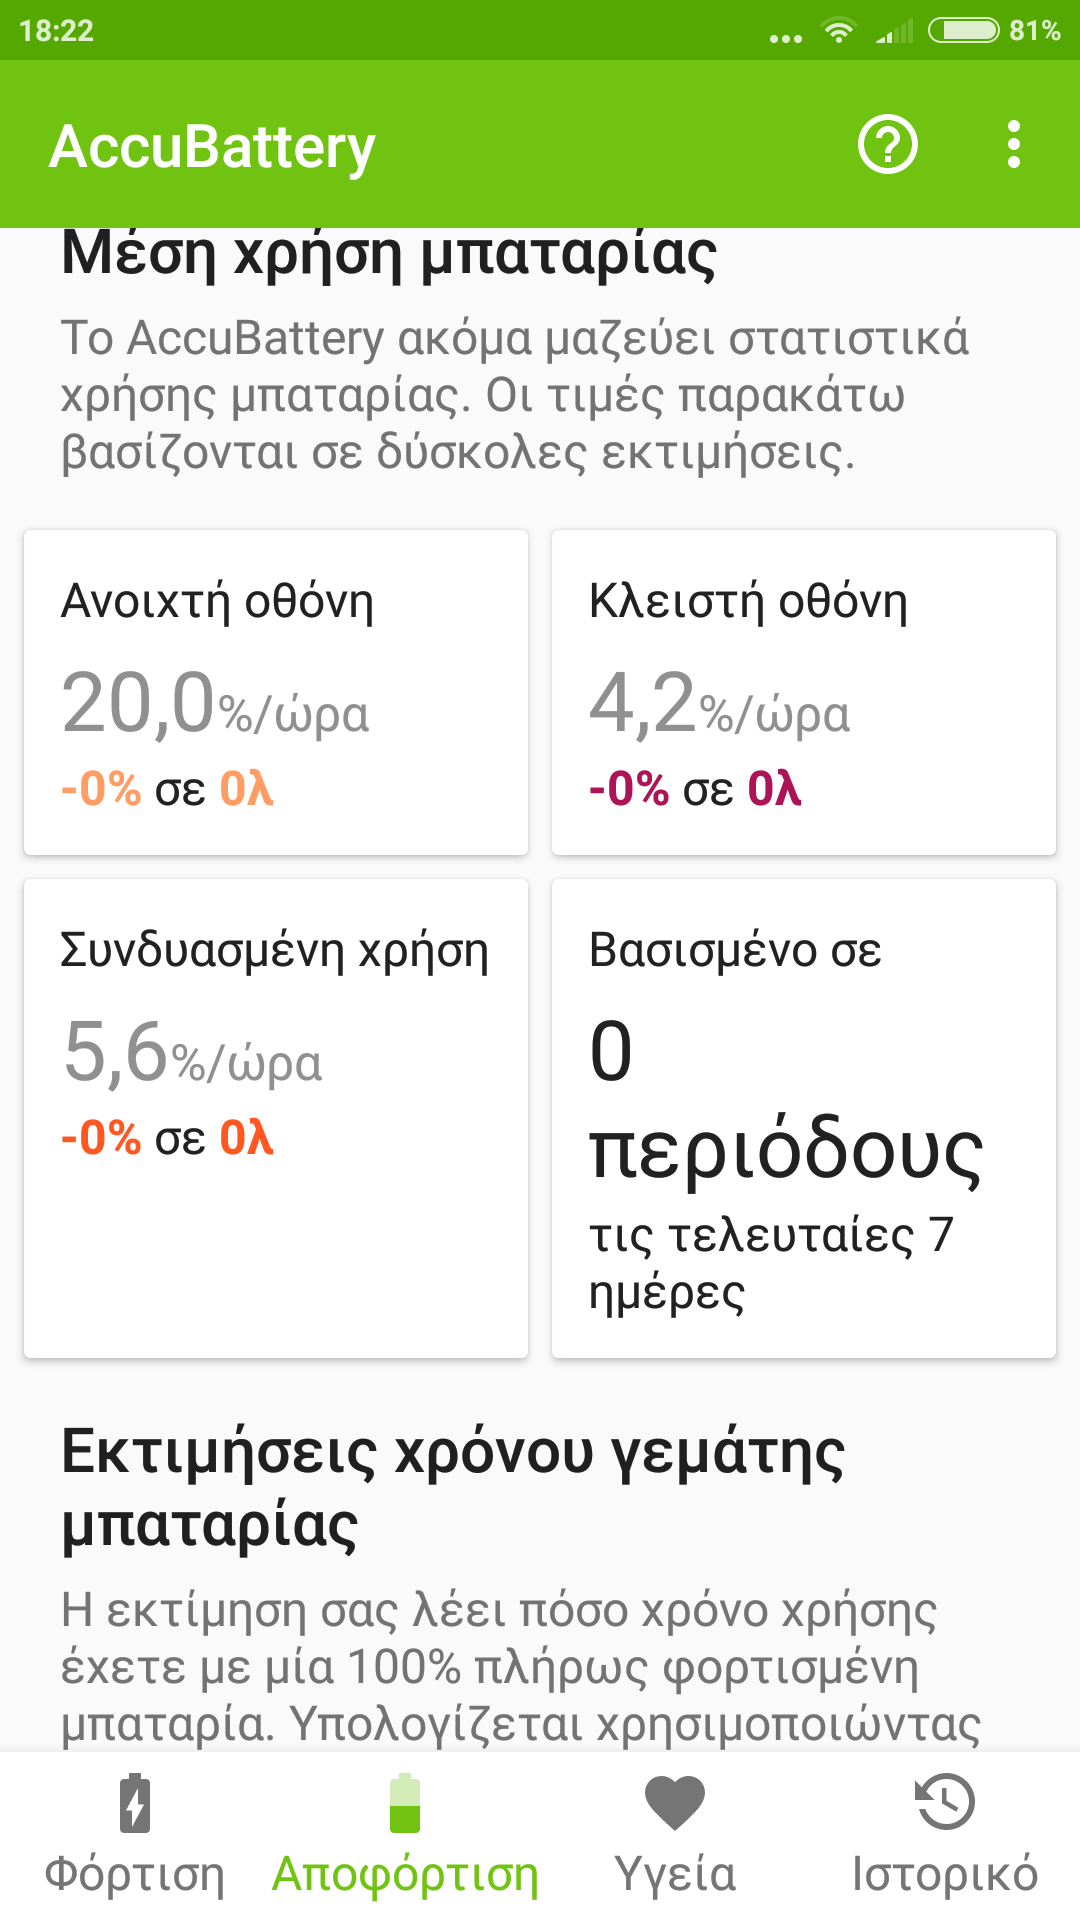Viewport: 1080px width, 1920px height.
Task: Open the three-dot overflow menu
Action: 1014,145
